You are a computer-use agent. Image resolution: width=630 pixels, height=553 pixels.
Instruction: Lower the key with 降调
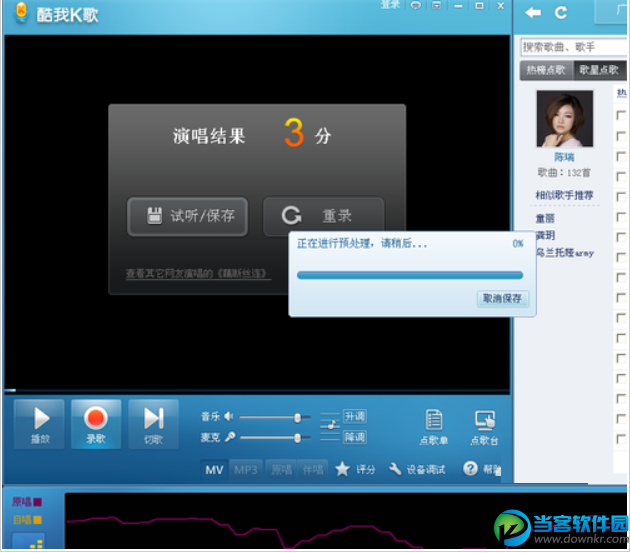(x=354, y=437)
